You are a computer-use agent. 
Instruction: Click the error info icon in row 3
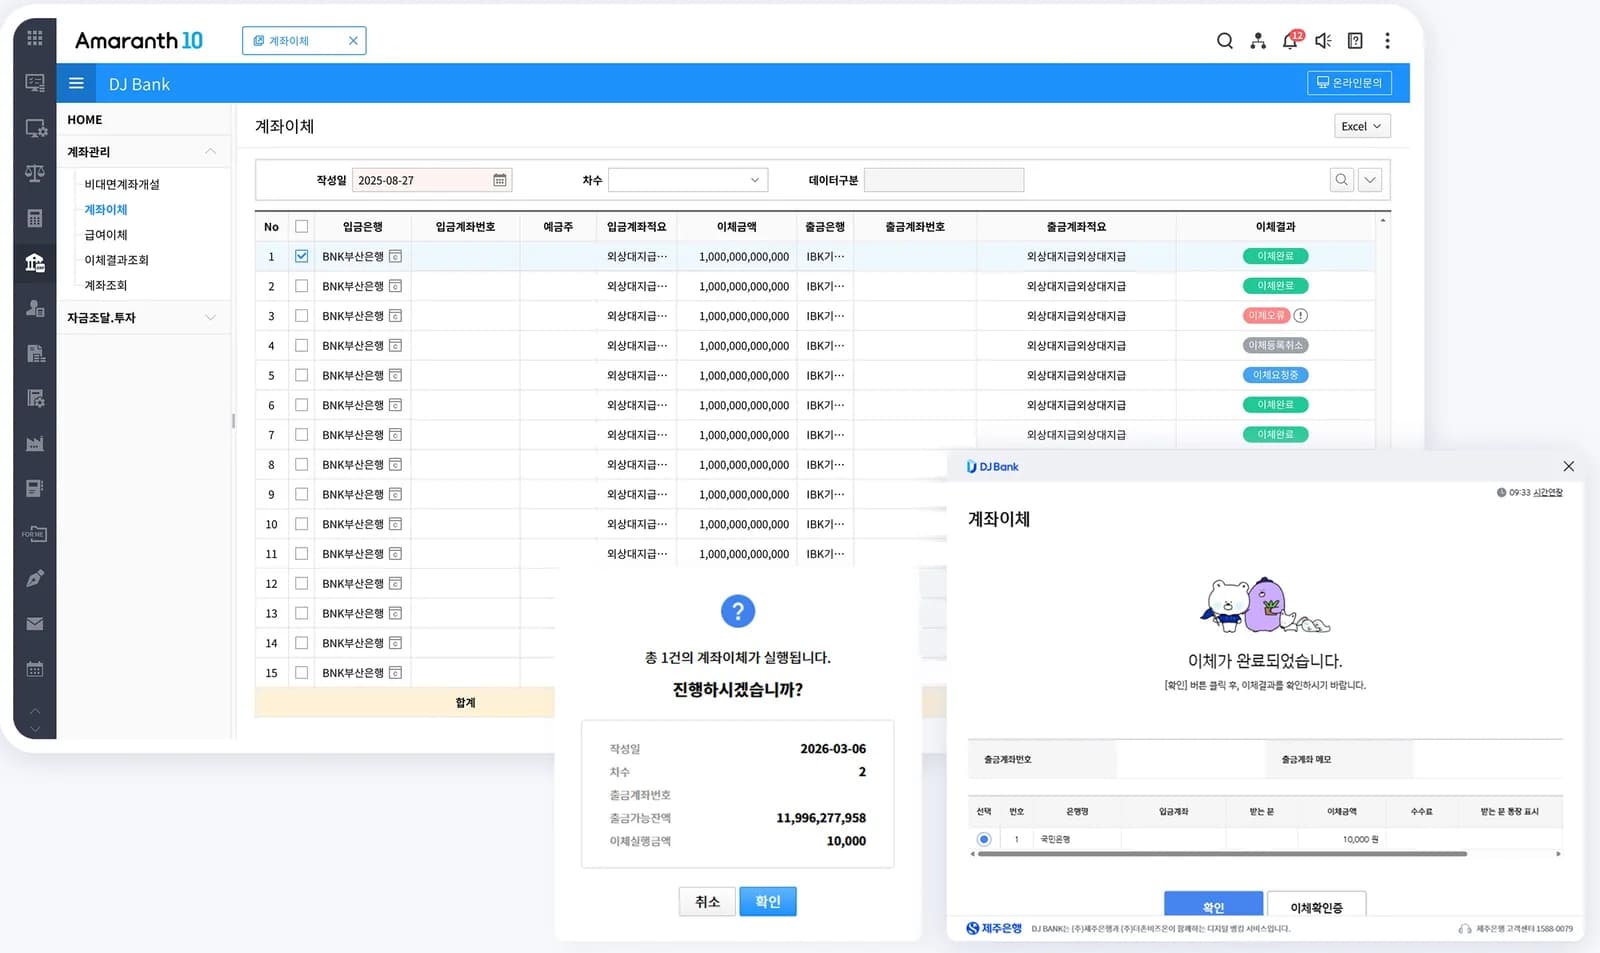1300,316
